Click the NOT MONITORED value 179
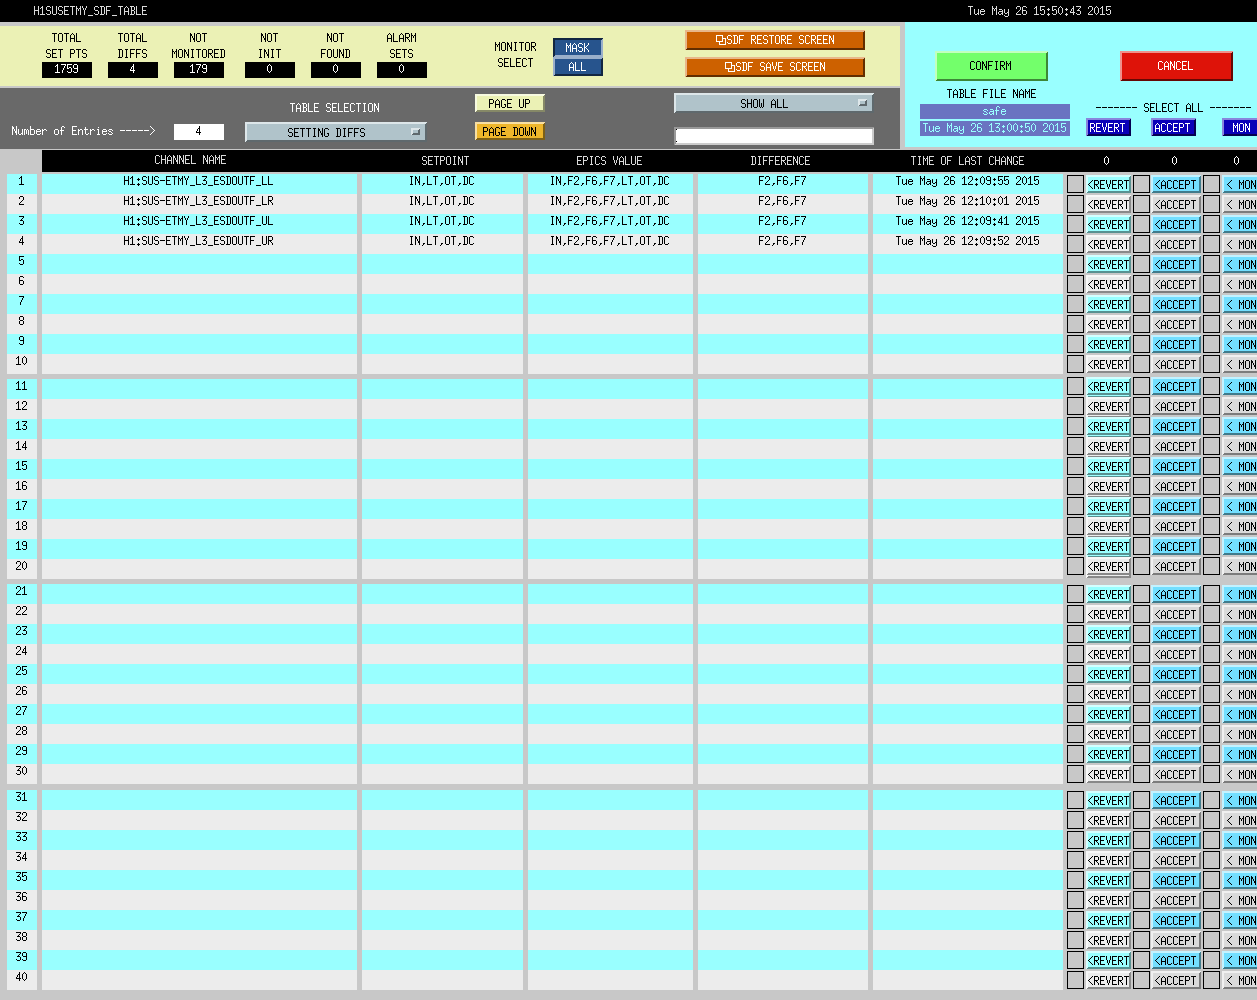The image size is (1257, 1000). coord(199,70)
